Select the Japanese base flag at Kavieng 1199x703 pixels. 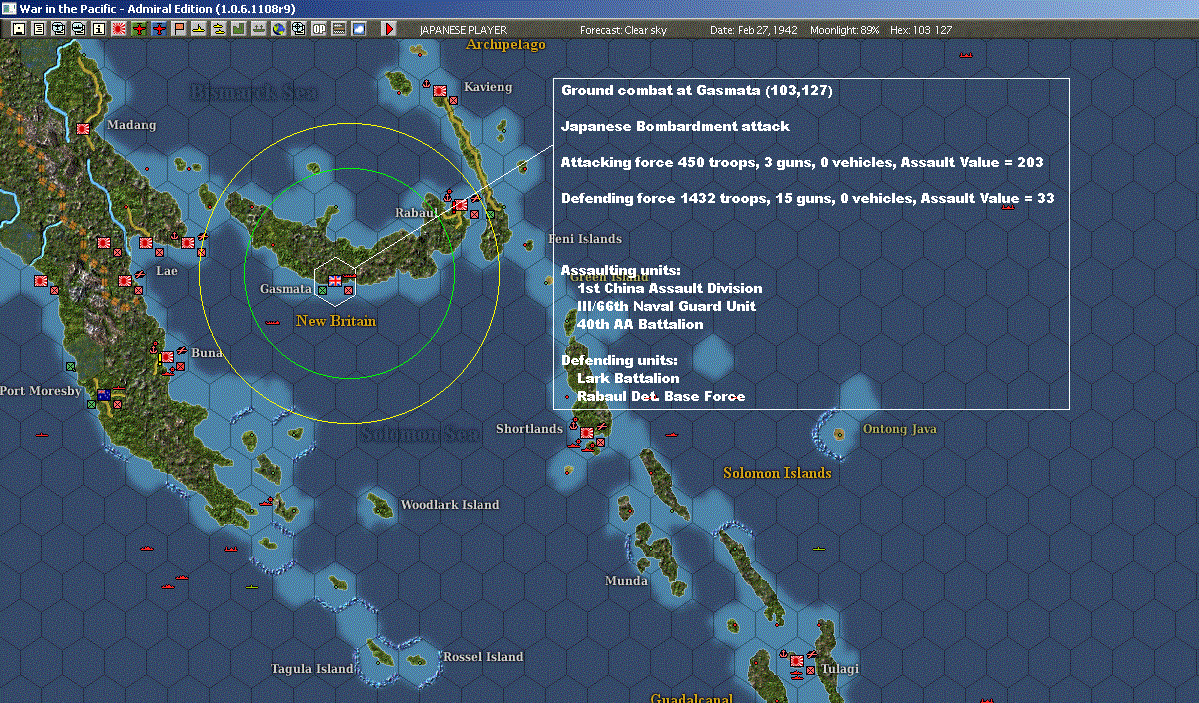coord(440,91)
